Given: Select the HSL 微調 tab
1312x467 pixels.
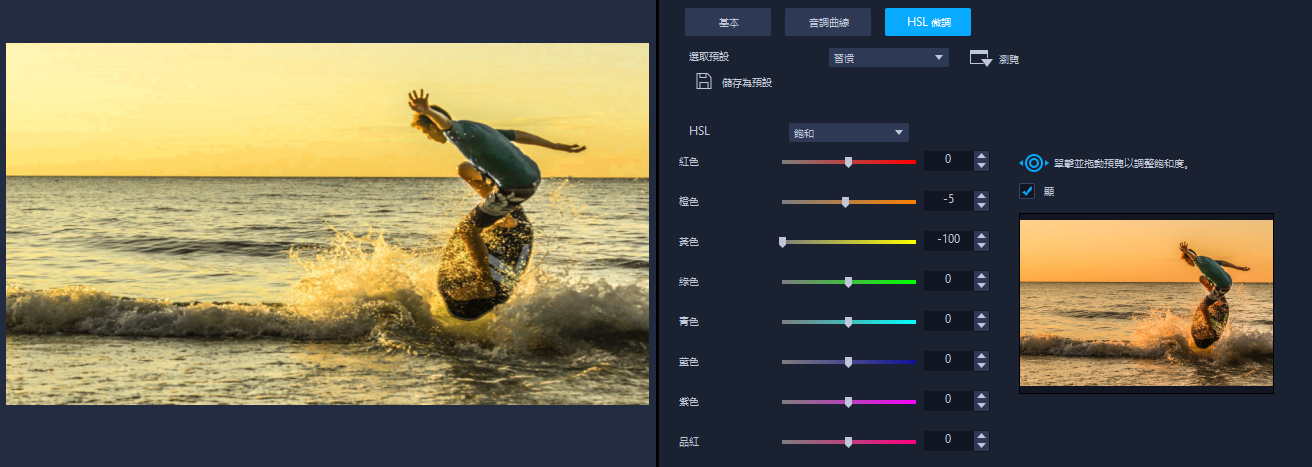Looking at the screenshot, I should pos(927,22).
